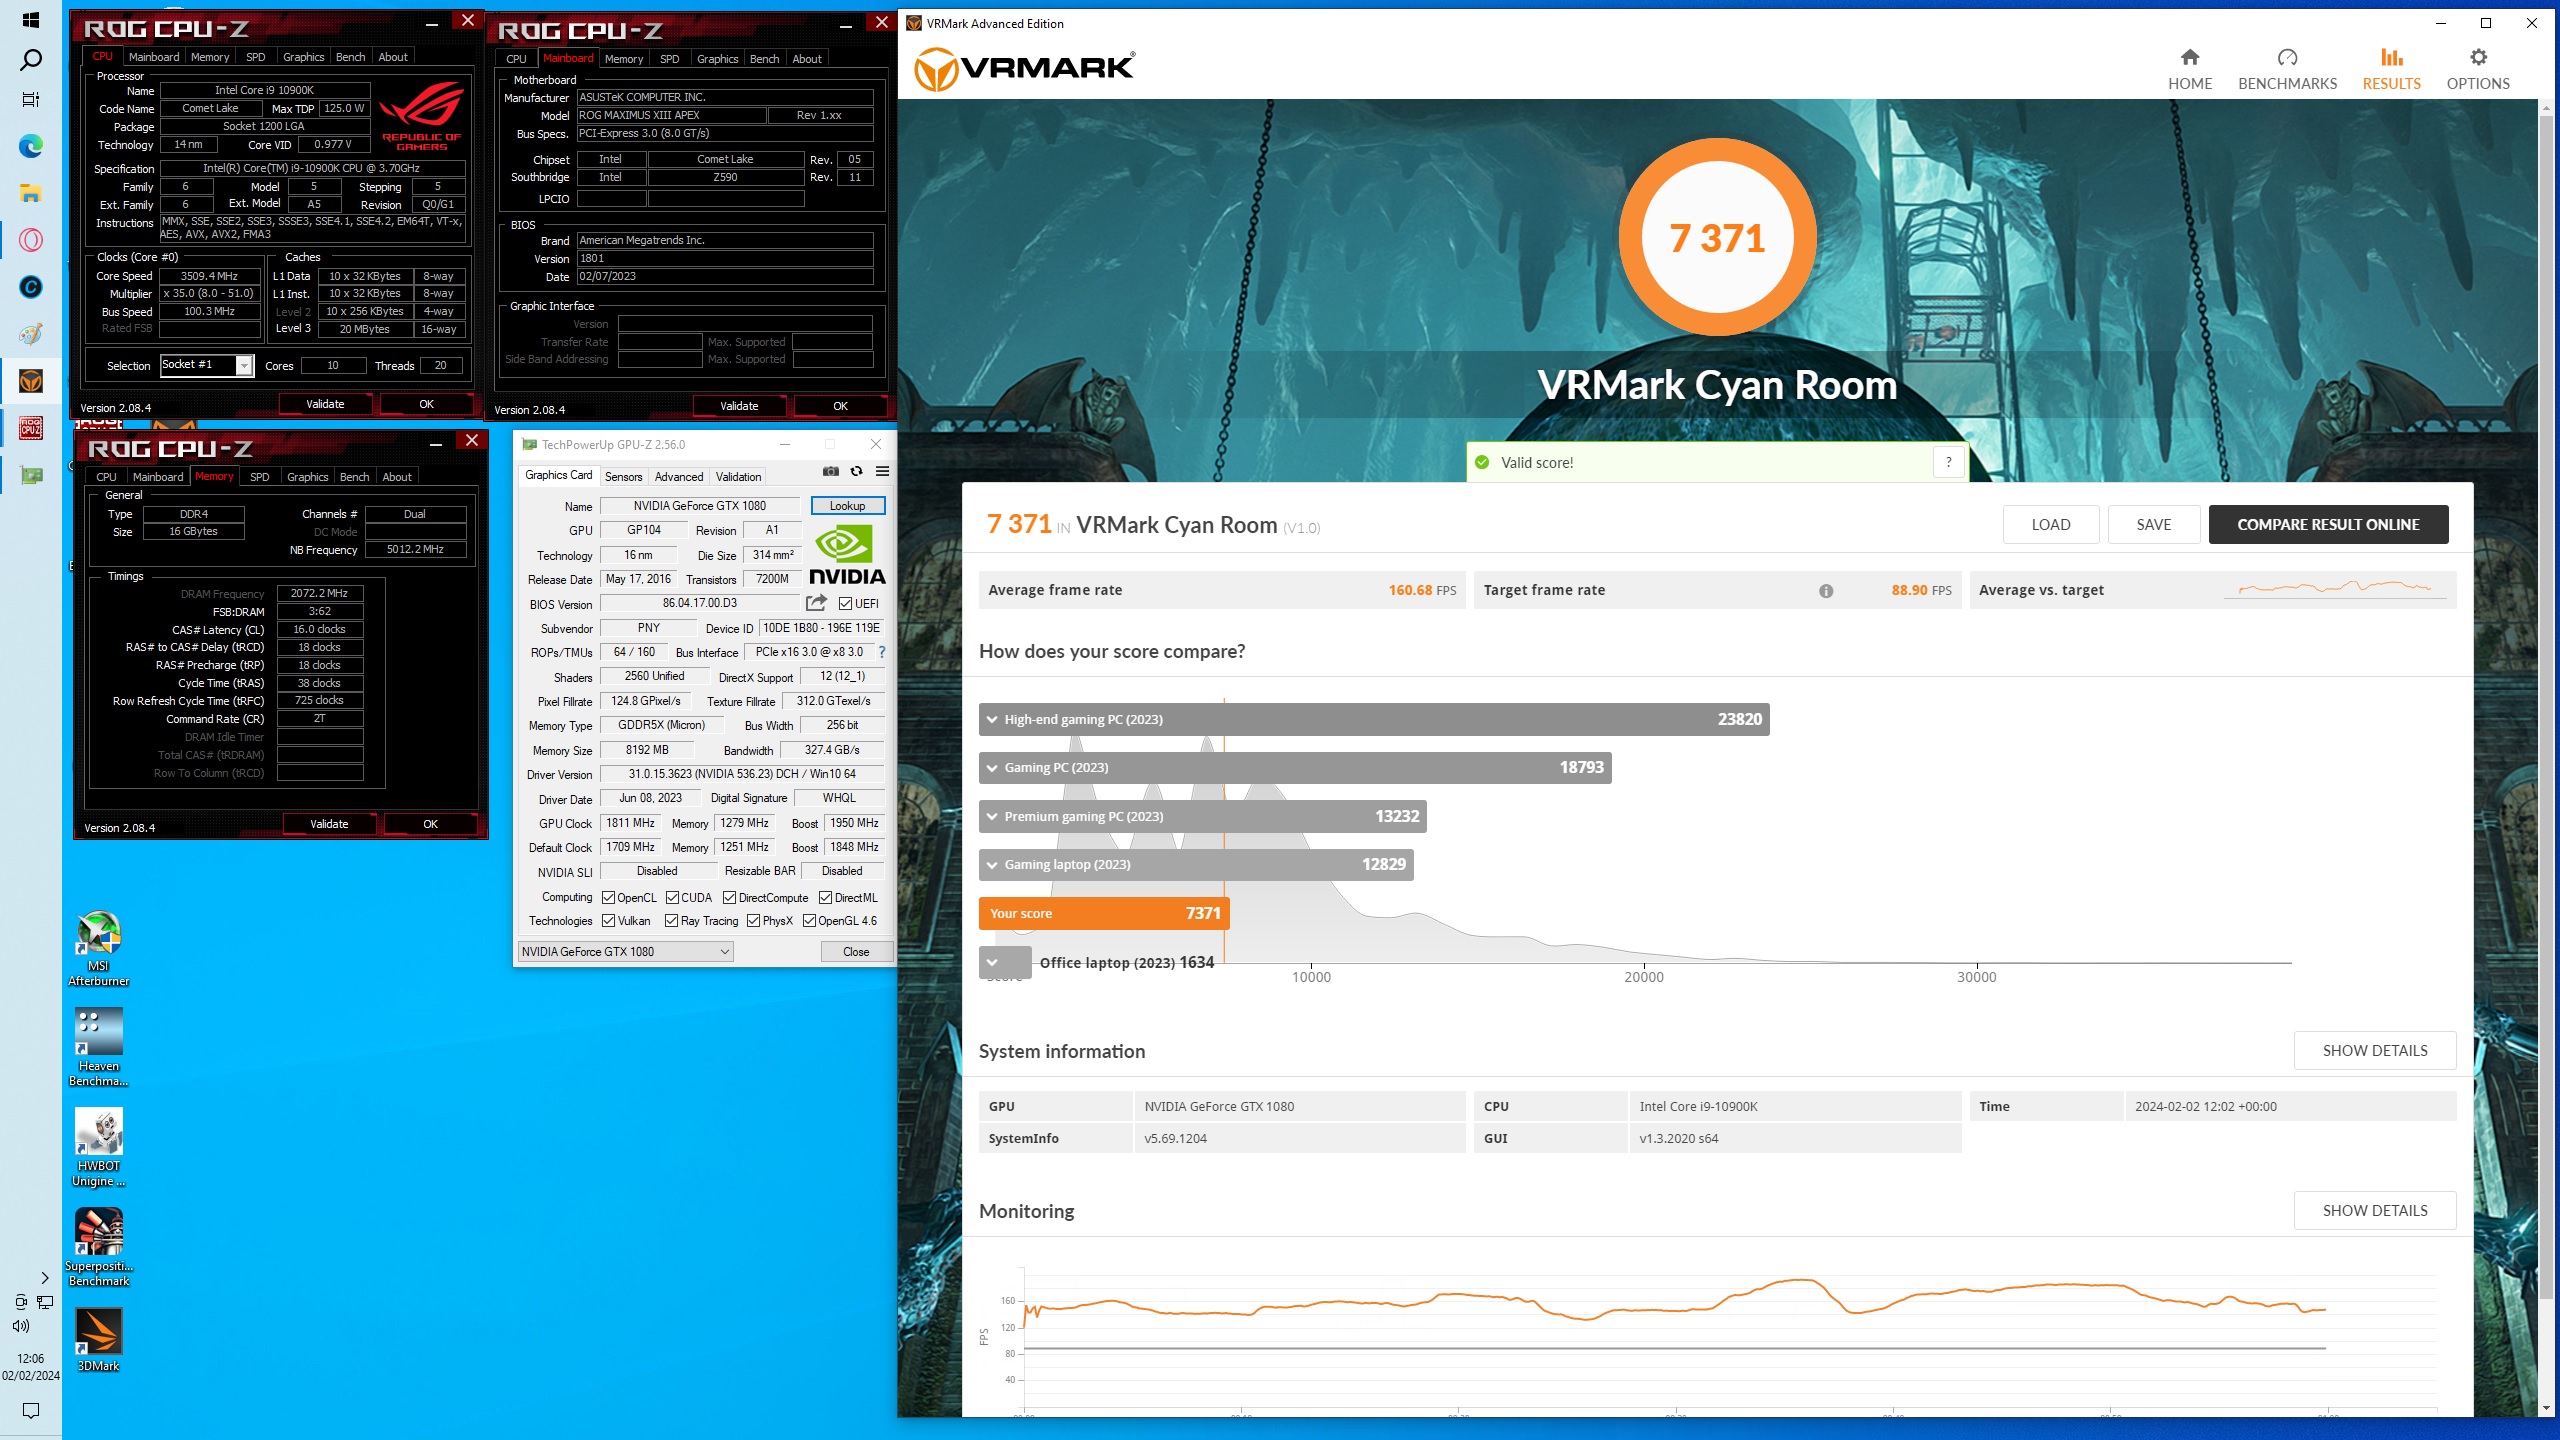Click the LOAD button in VRMark

pos(2050,525)
